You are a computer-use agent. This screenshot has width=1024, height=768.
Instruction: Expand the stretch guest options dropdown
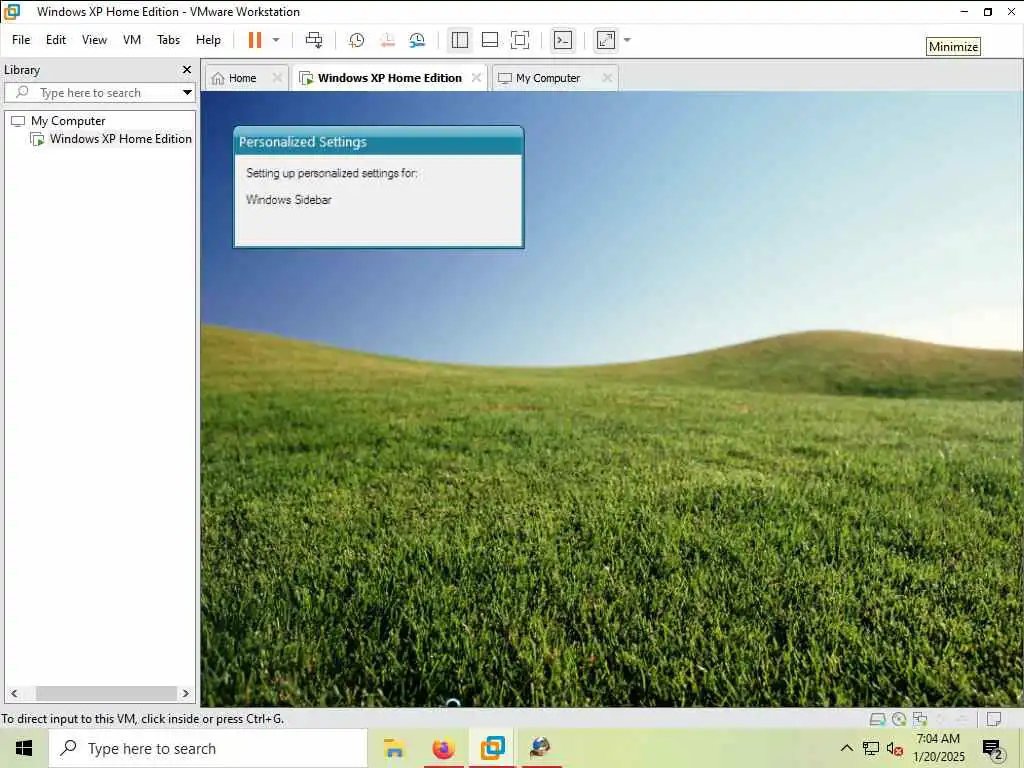(x=628, y=40)
